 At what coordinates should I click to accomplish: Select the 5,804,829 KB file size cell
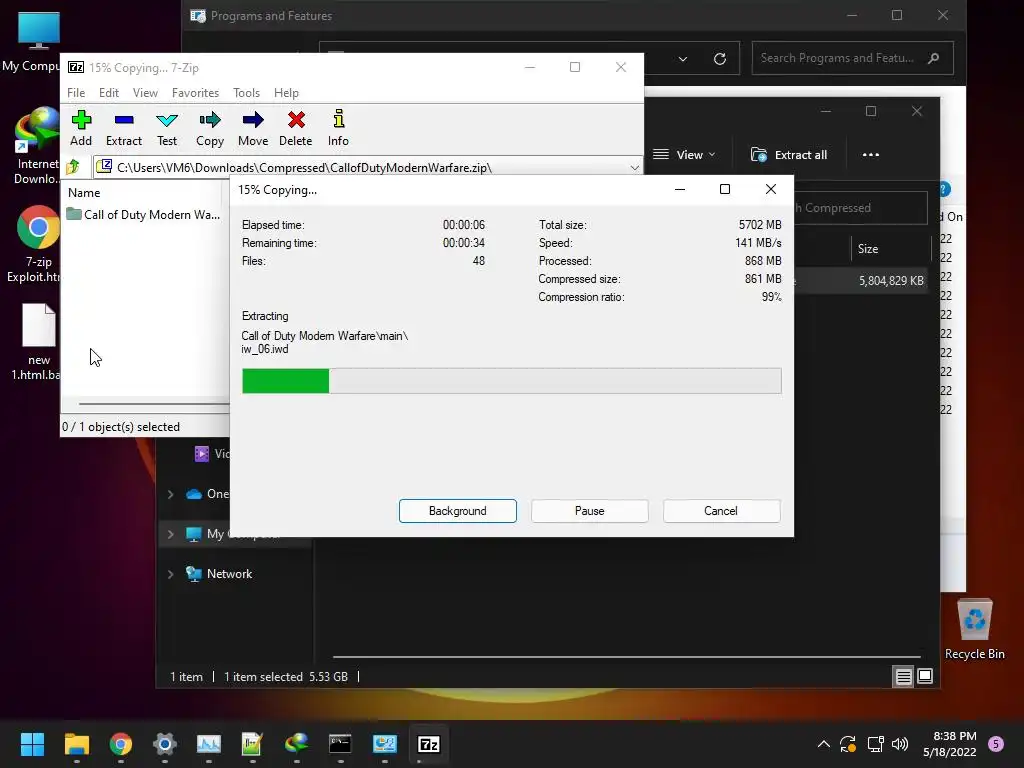tap(891, 281)
